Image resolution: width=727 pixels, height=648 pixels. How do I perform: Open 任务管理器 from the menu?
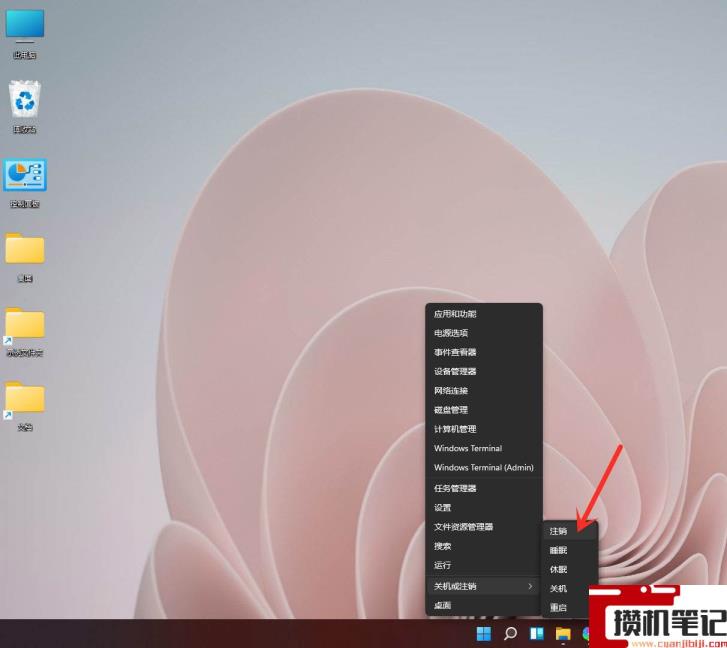(484, 488)
